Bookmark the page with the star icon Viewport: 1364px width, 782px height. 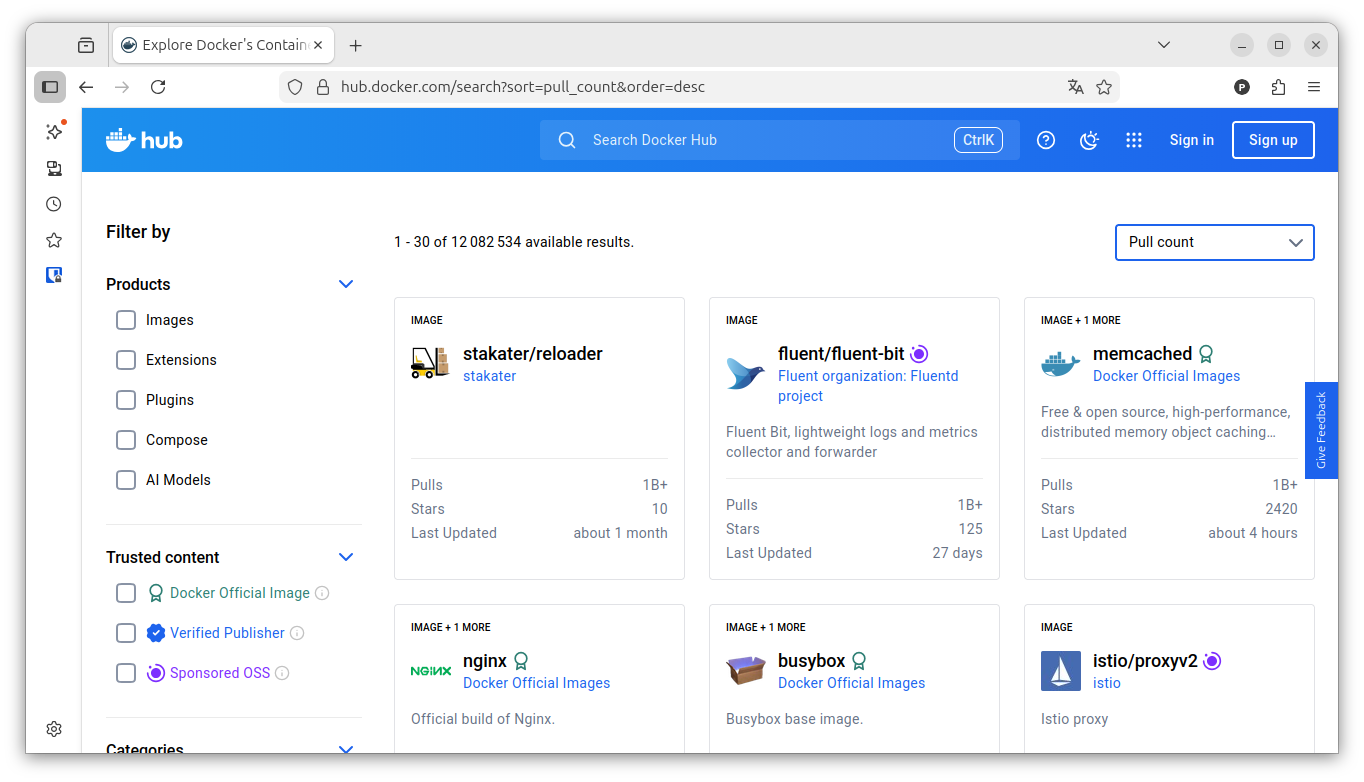1104,87
